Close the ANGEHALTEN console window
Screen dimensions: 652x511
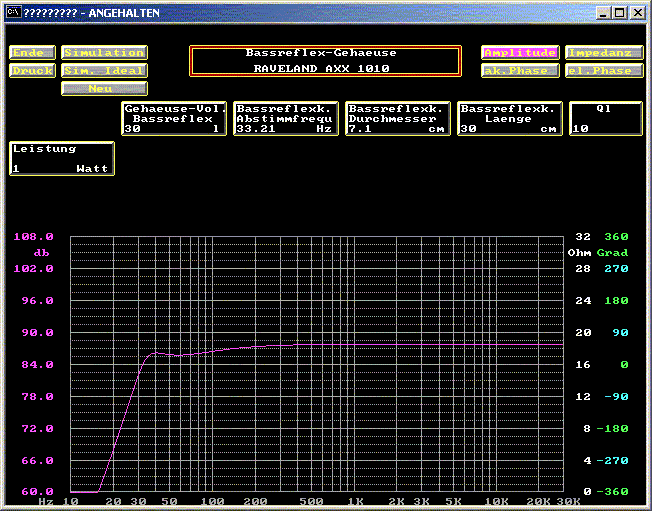tap(637, 12)
